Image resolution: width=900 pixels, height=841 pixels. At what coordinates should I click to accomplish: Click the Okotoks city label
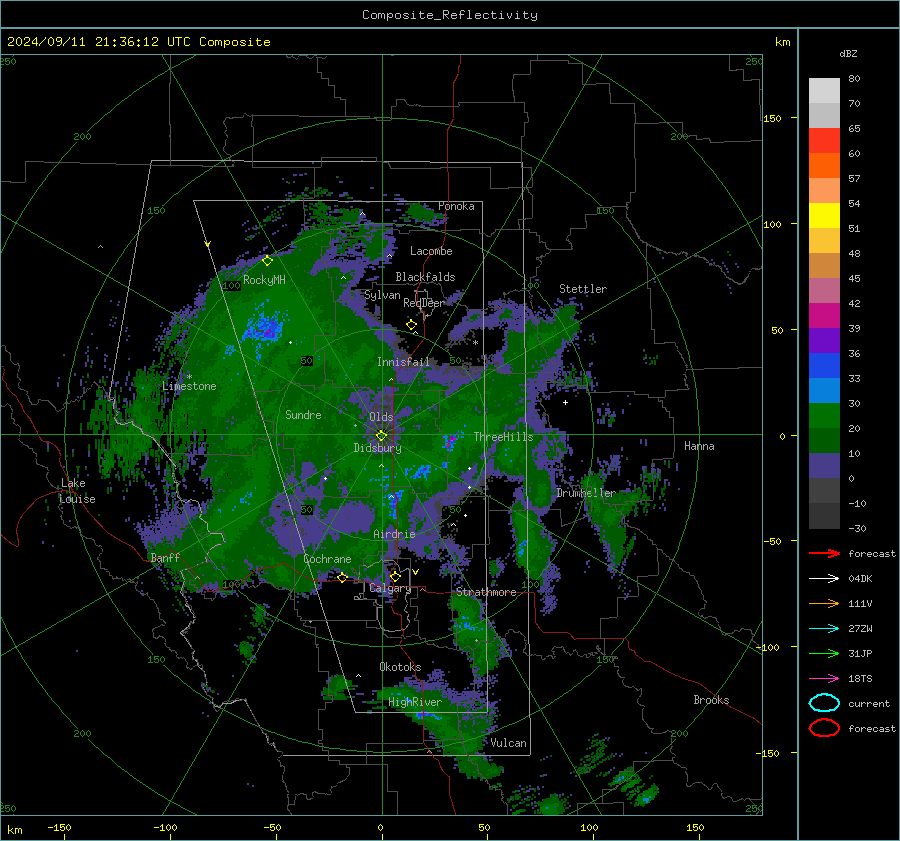click(400, 667)
